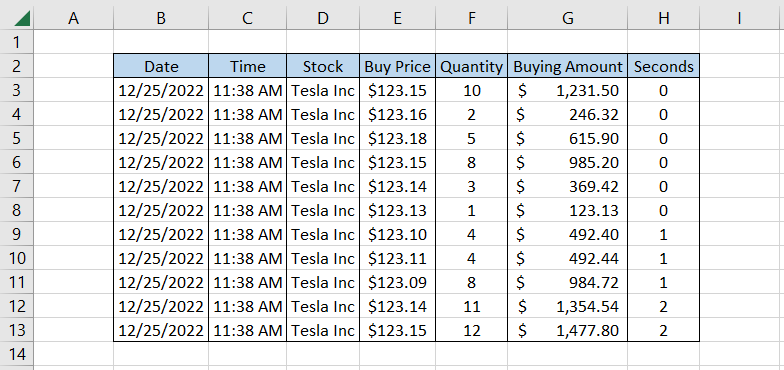
Task: Select row 13 header
Action: pyautogui.click(x=16, y=330)
